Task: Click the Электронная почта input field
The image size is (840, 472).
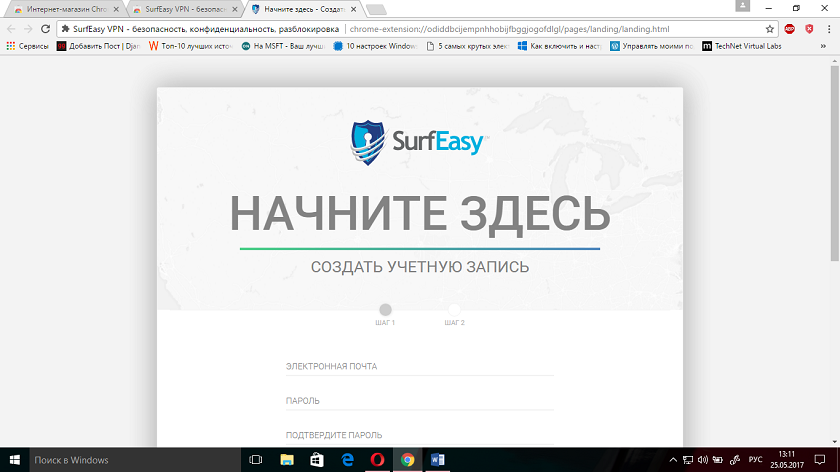Action: click(419, 367)
